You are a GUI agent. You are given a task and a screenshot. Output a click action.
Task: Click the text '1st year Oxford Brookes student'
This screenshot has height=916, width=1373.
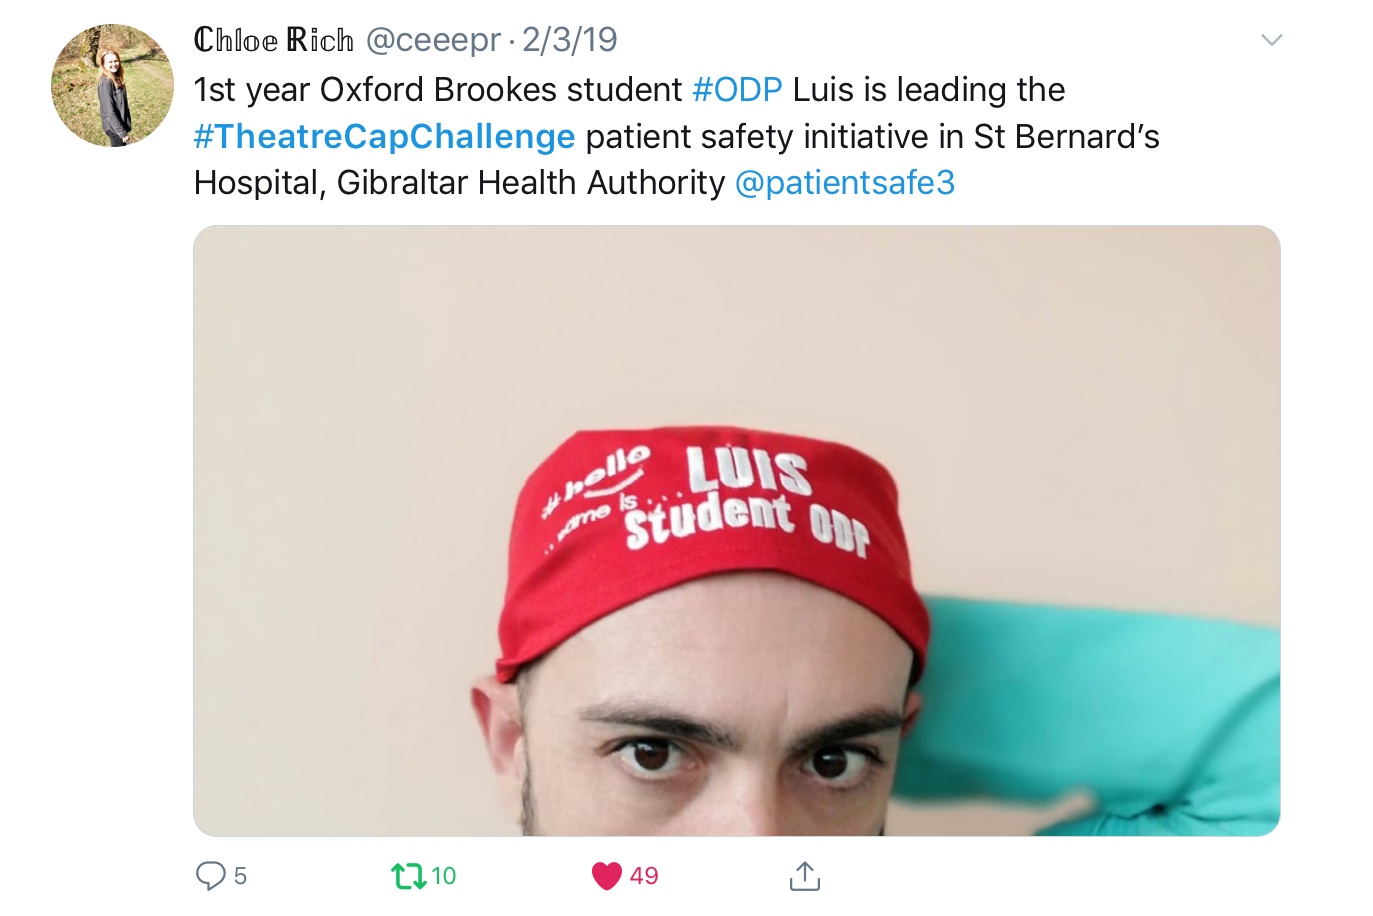[x=437, y=90]
